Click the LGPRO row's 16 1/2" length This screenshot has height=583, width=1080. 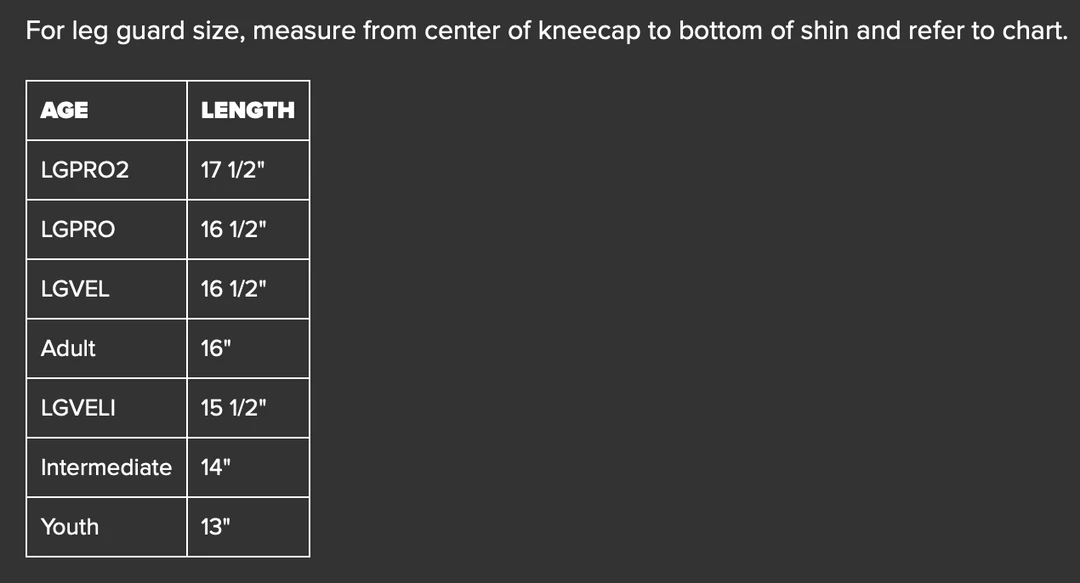[x=233, y=230]
